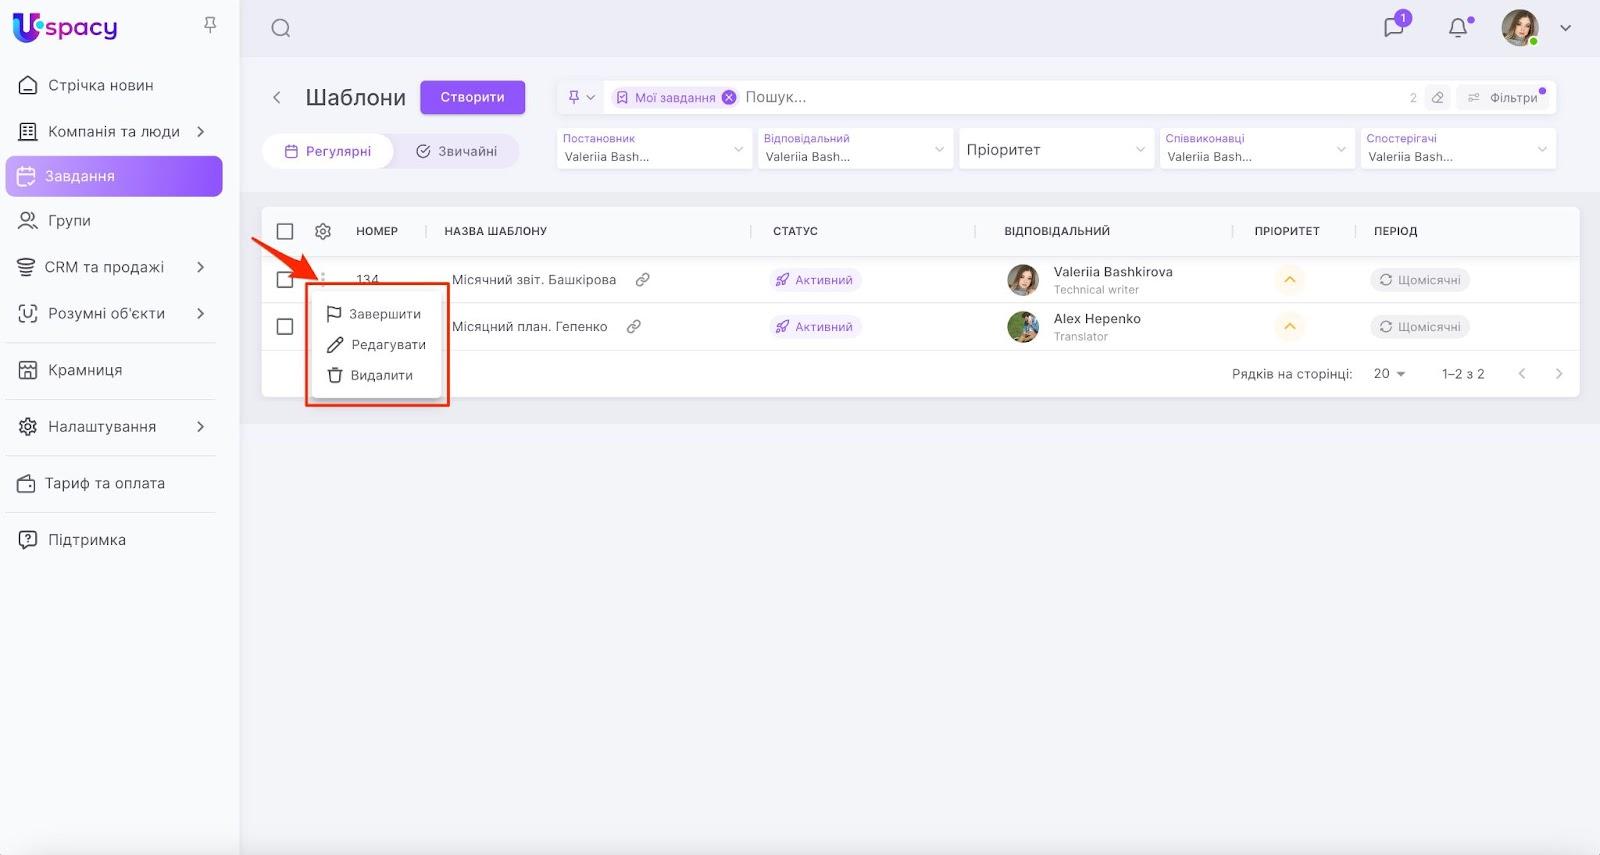Screen dimensions: 1600x855
Task: Remove the Мої завдання filter chip
Action: click(x=729, y=97)
